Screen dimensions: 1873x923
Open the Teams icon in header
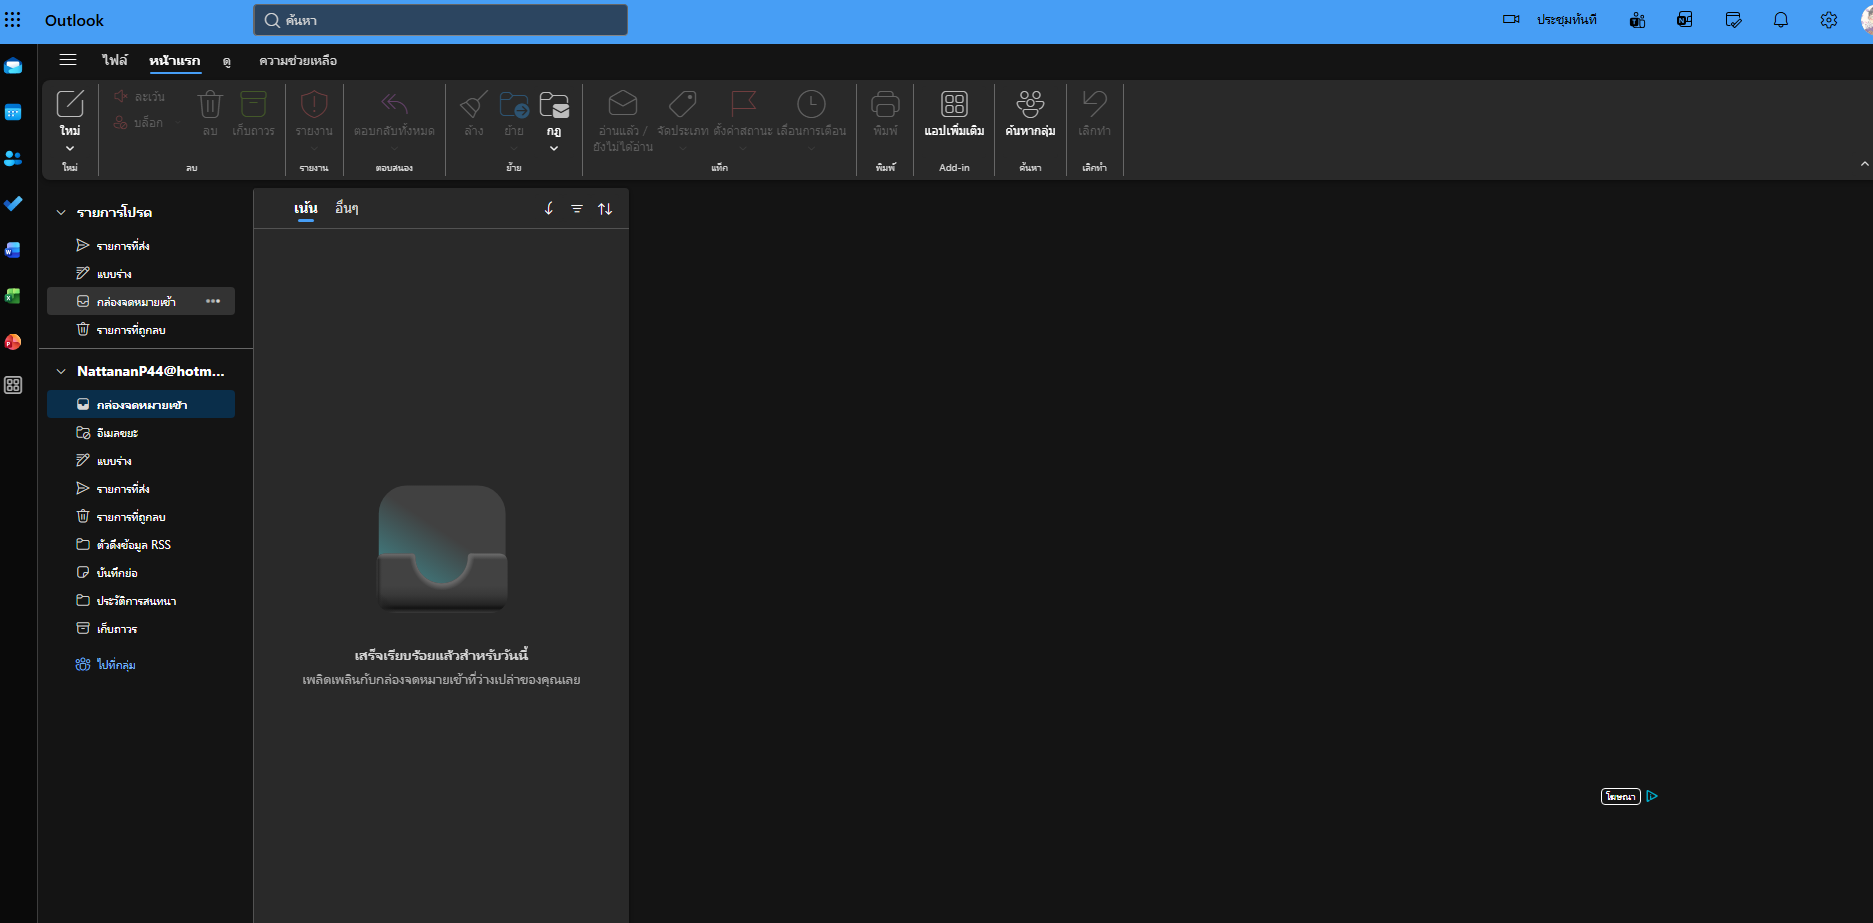1637,20
